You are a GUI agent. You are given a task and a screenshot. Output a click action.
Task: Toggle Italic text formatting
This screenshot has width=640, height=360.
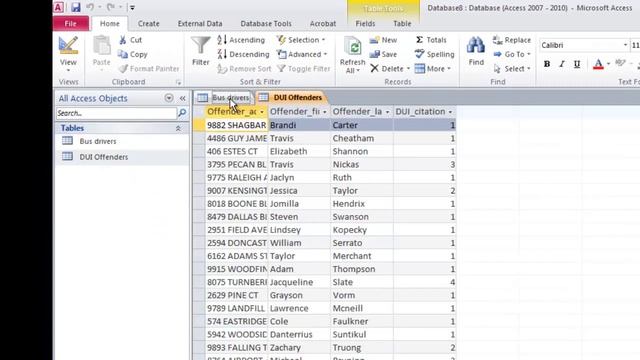tap(562, 64)
